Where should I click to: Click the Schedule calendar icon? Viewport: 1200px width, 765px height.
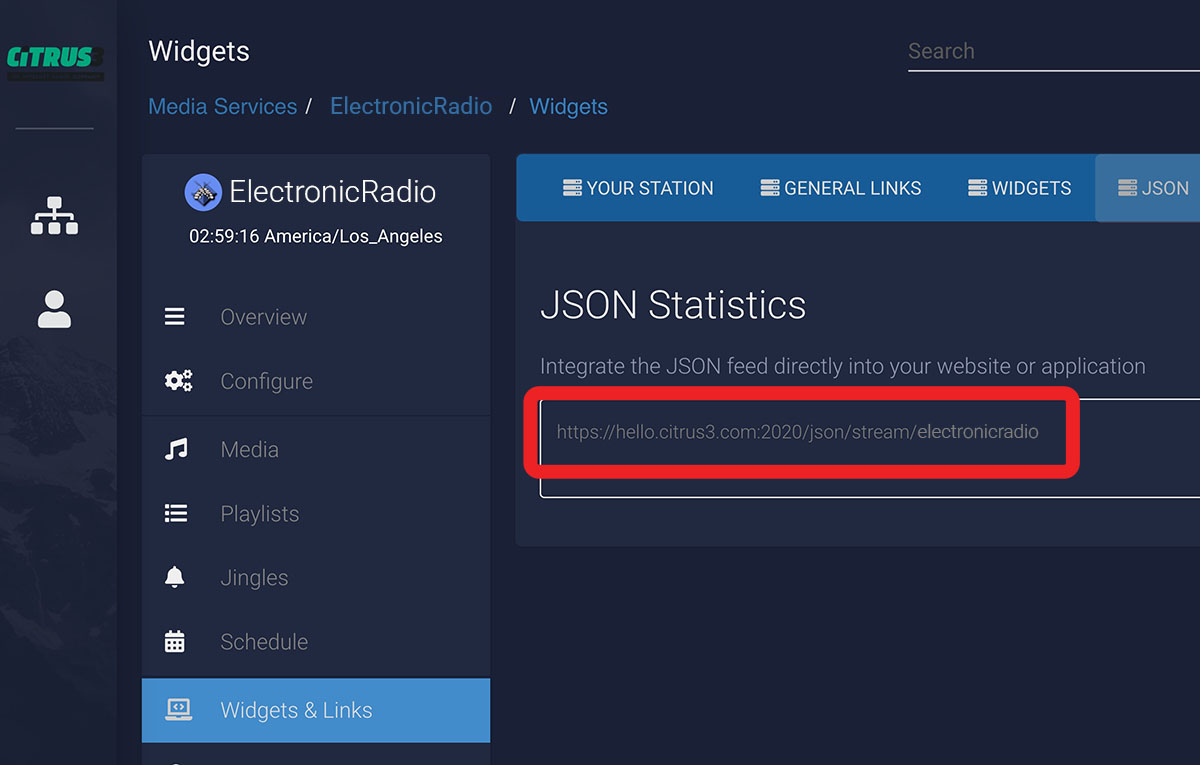175,642
